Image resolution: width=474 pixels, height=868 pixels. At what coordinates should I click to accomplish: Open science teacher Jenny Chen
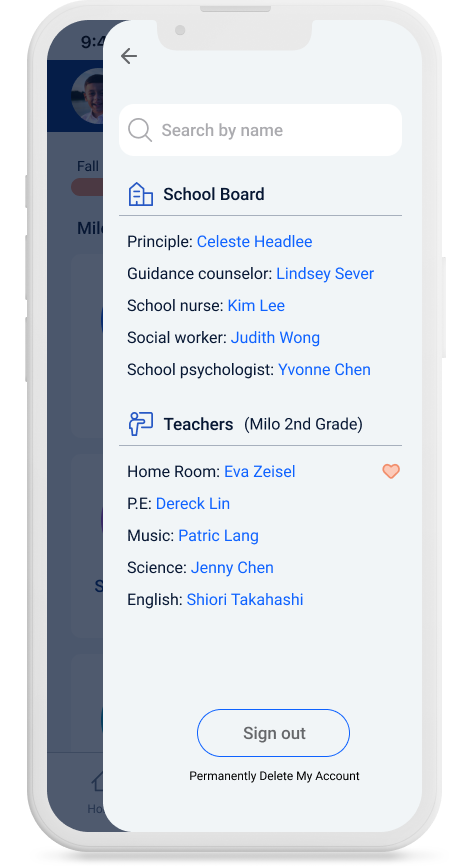(232, 568)
